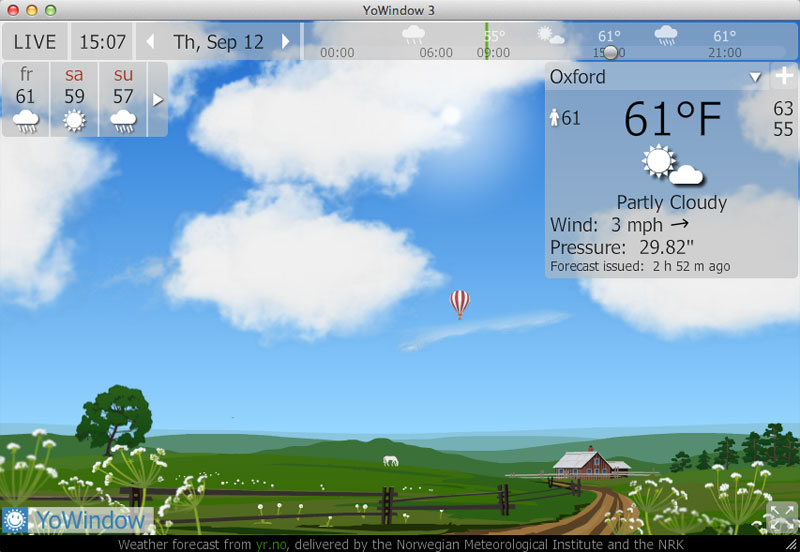Open Sunday forecast tile
The height and width of the screenshot is (552, 800).
tap(123, 99)
